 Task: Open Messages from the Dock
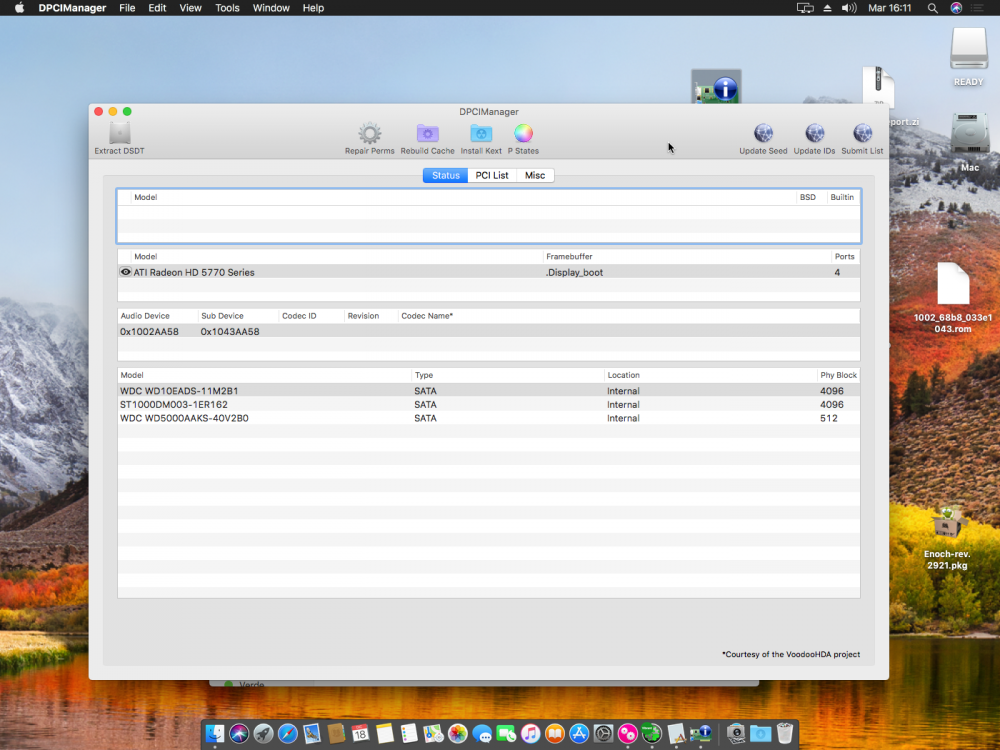[482, 734]
